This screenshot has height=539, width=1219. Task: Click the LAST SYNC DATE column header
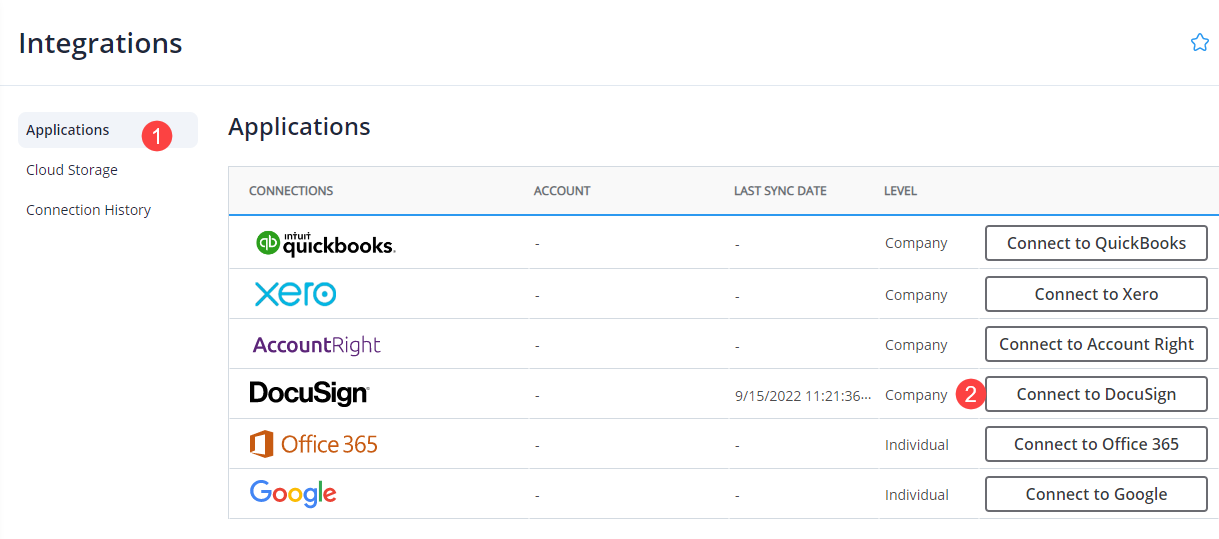tap(780, 191)
